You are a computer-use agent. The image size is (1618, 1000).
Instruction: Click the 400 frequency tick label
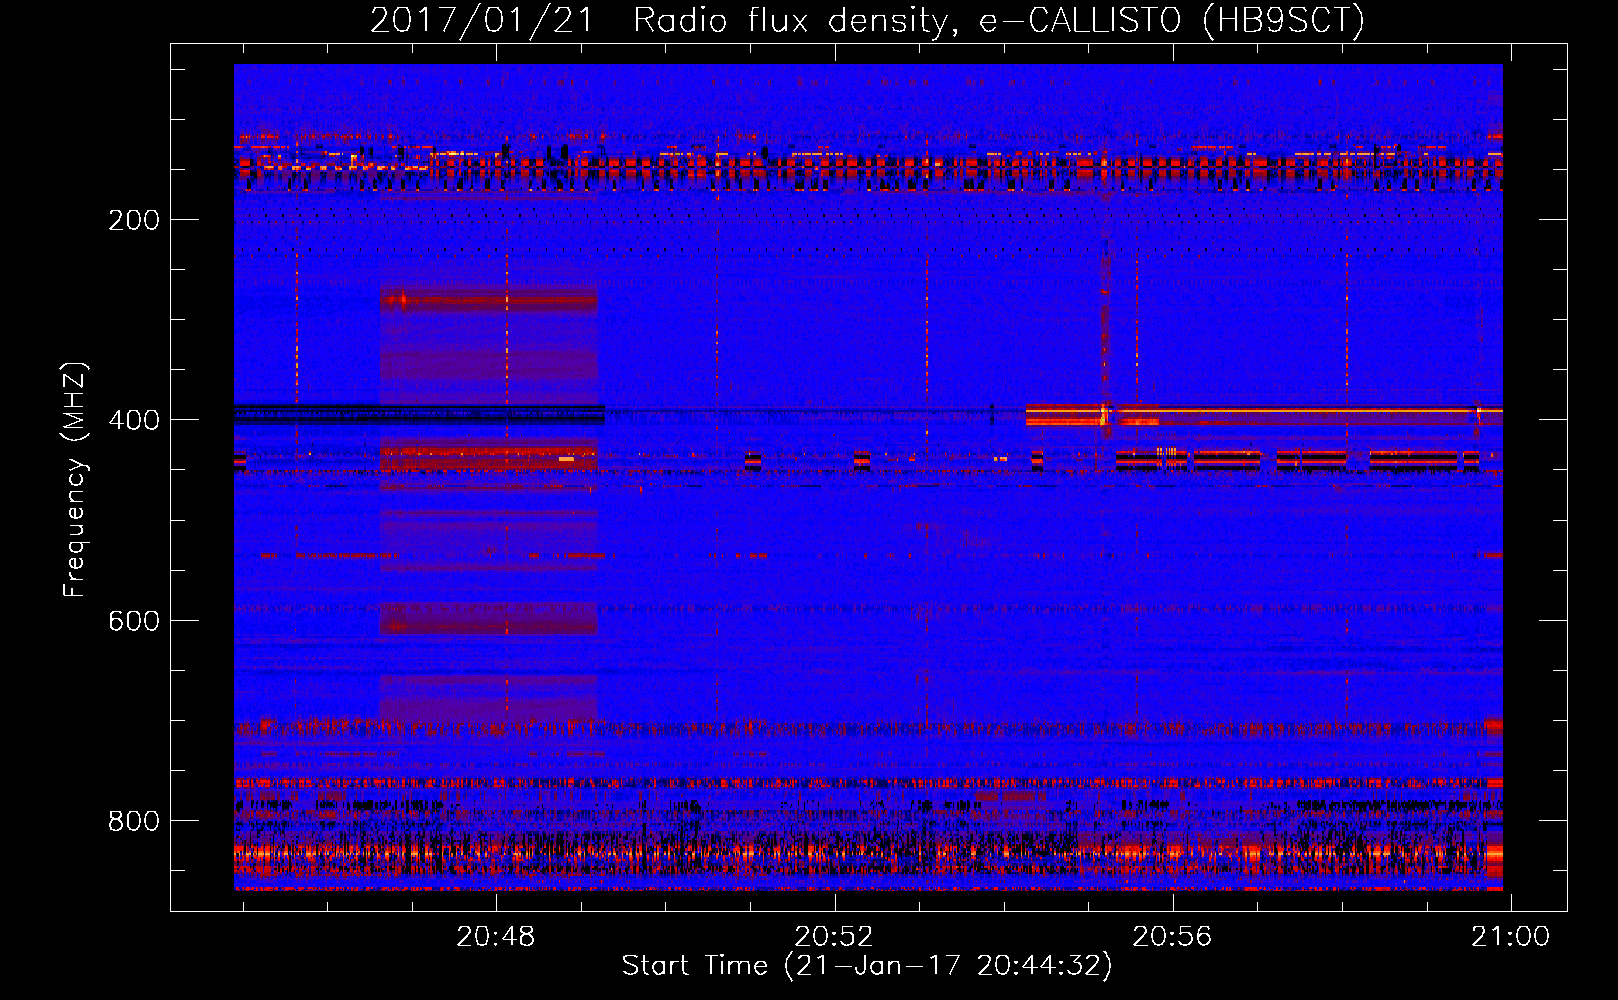pos(134,420)
